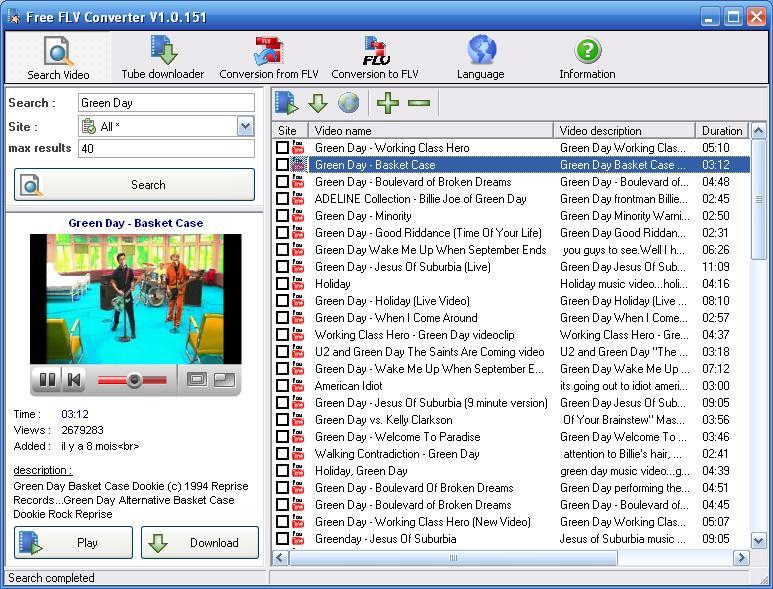
Task: Open the Search Video tab
Action: pyautogui.click(x=58, y=57)
